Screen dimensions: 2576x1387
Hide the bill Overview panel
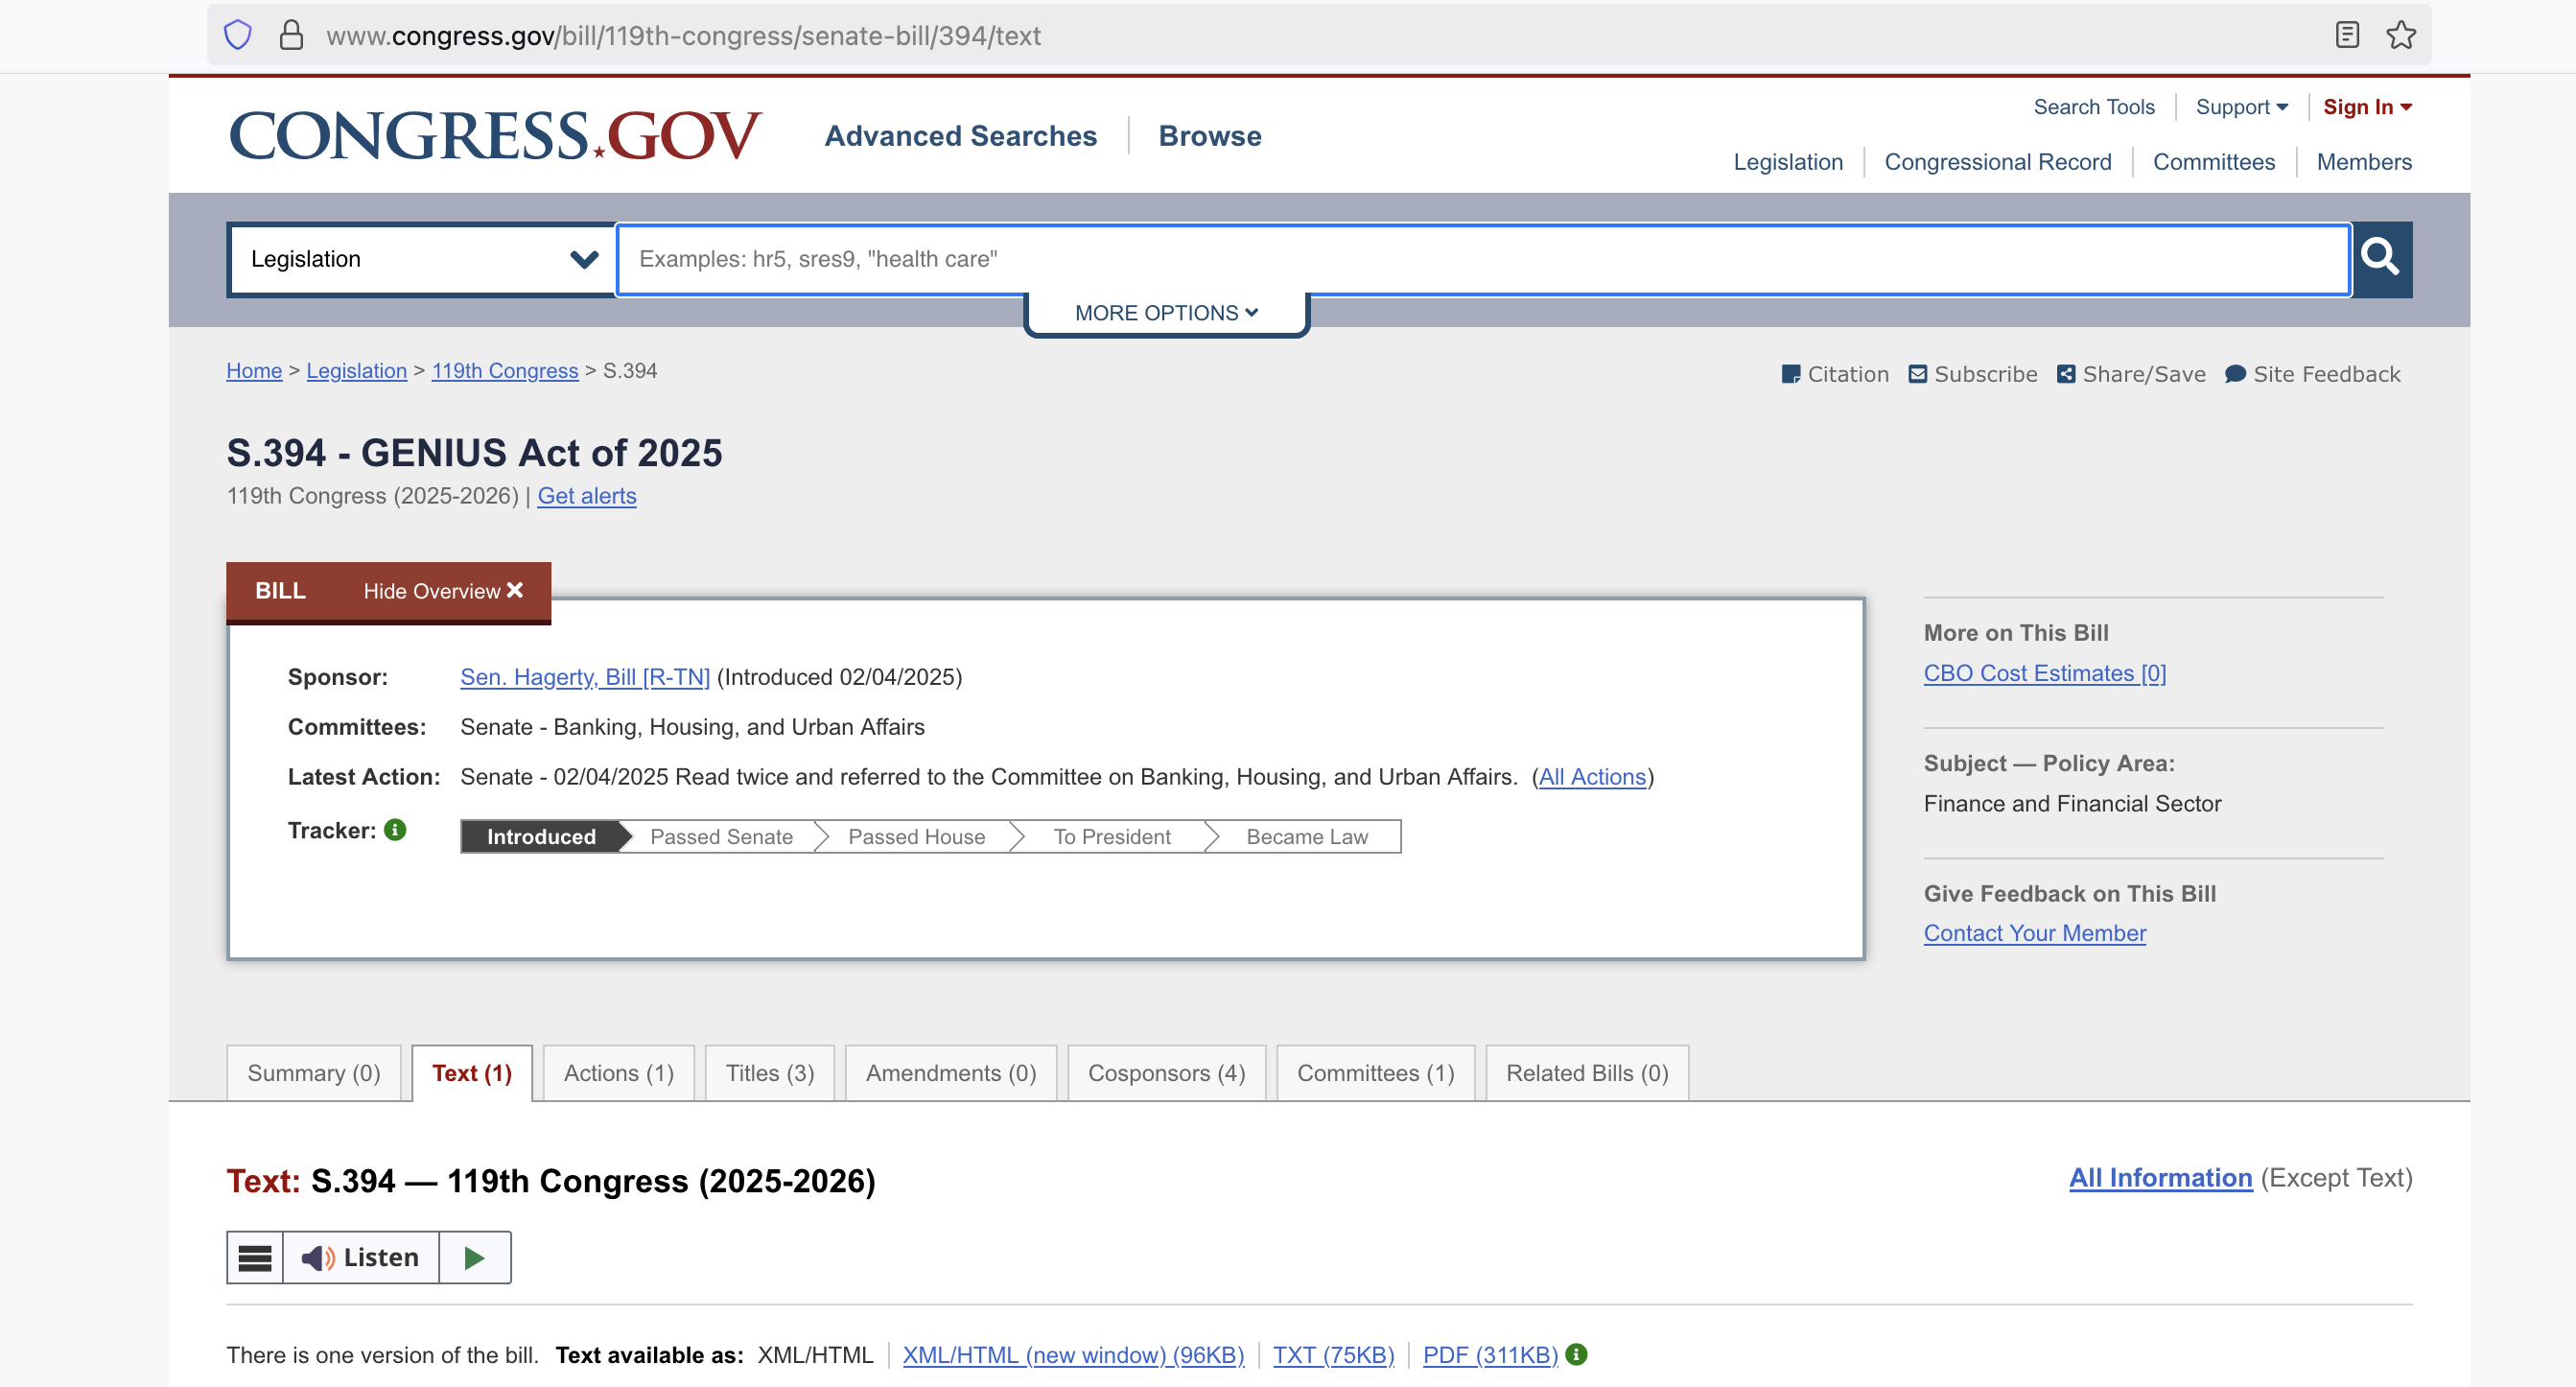443,591
